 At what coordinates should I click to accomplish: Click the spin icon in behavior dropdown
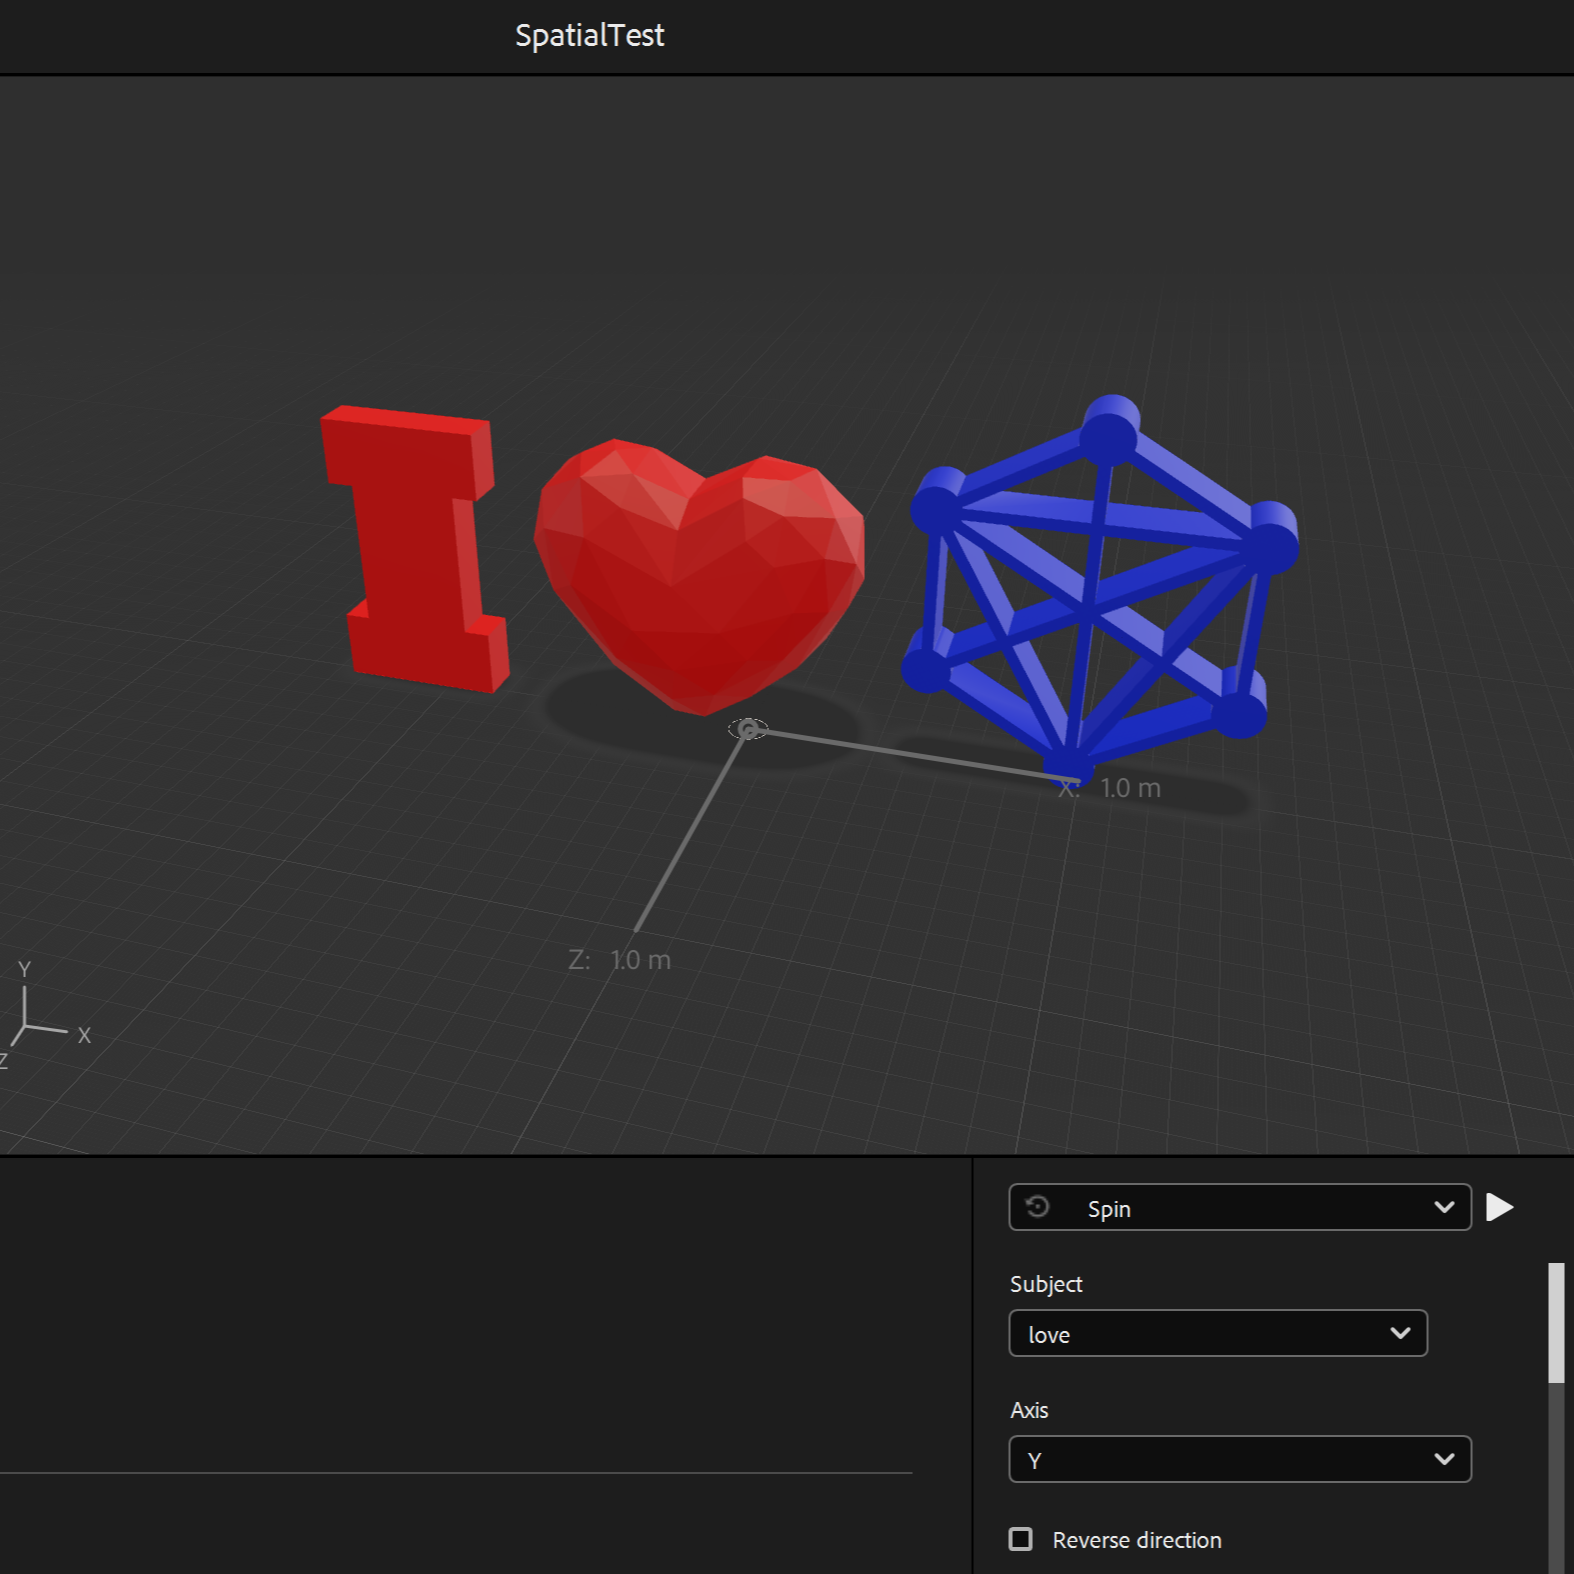1038,1207
